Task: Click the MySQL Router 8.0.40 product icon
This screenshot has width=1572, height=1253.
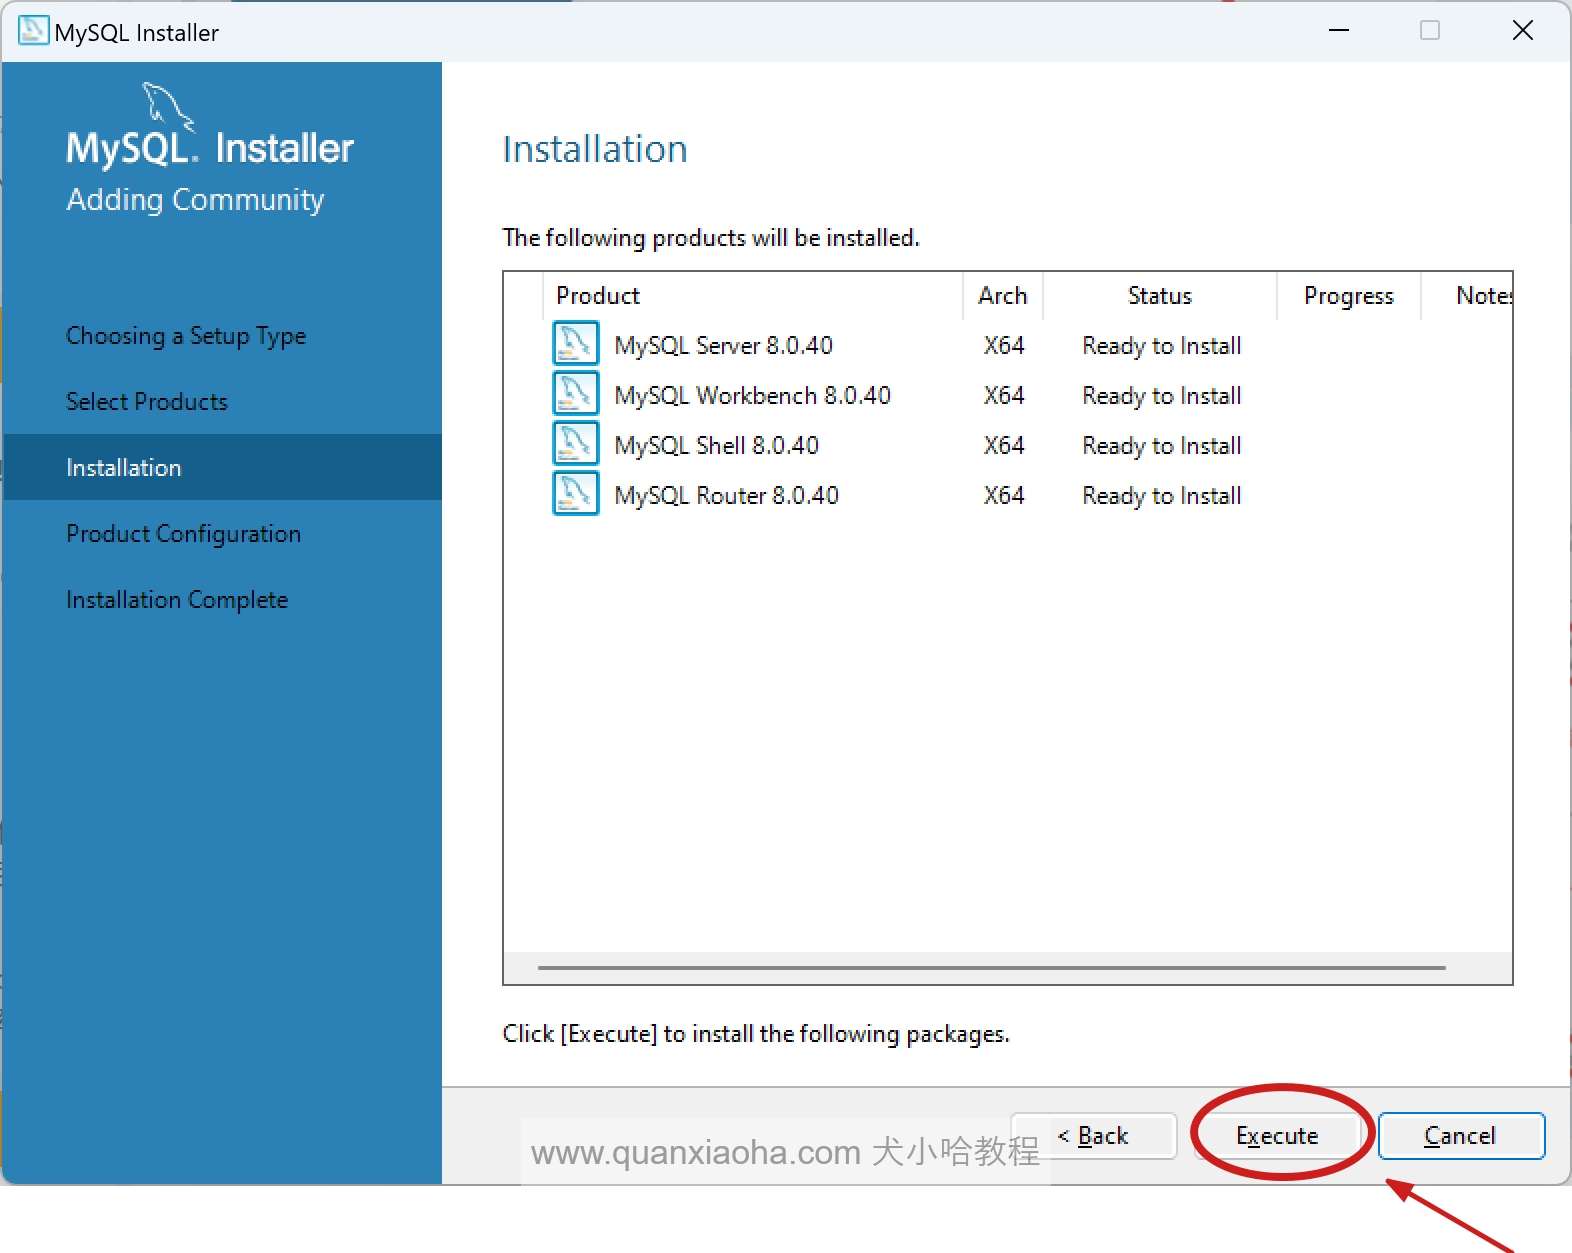Action: pyautogui.click(x=575, y=493)
